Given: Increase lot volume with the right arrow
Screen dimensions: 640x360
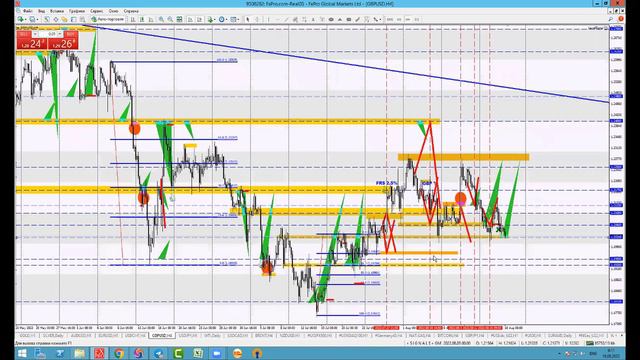Looking at the screenshot, I should 60,34.
